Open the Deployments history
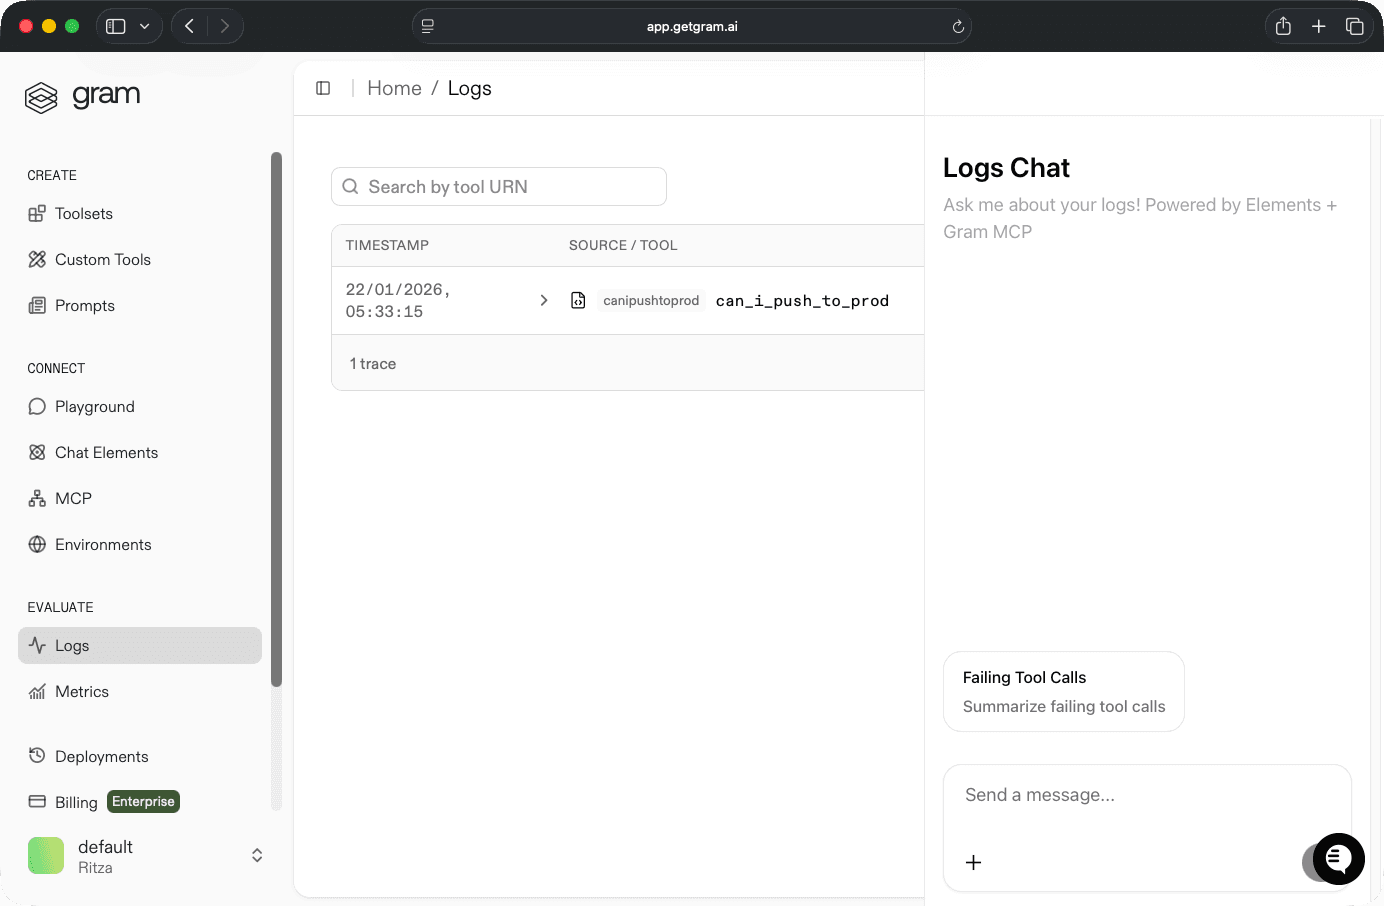Screen dimensions: 1384x906 [102, 756]
